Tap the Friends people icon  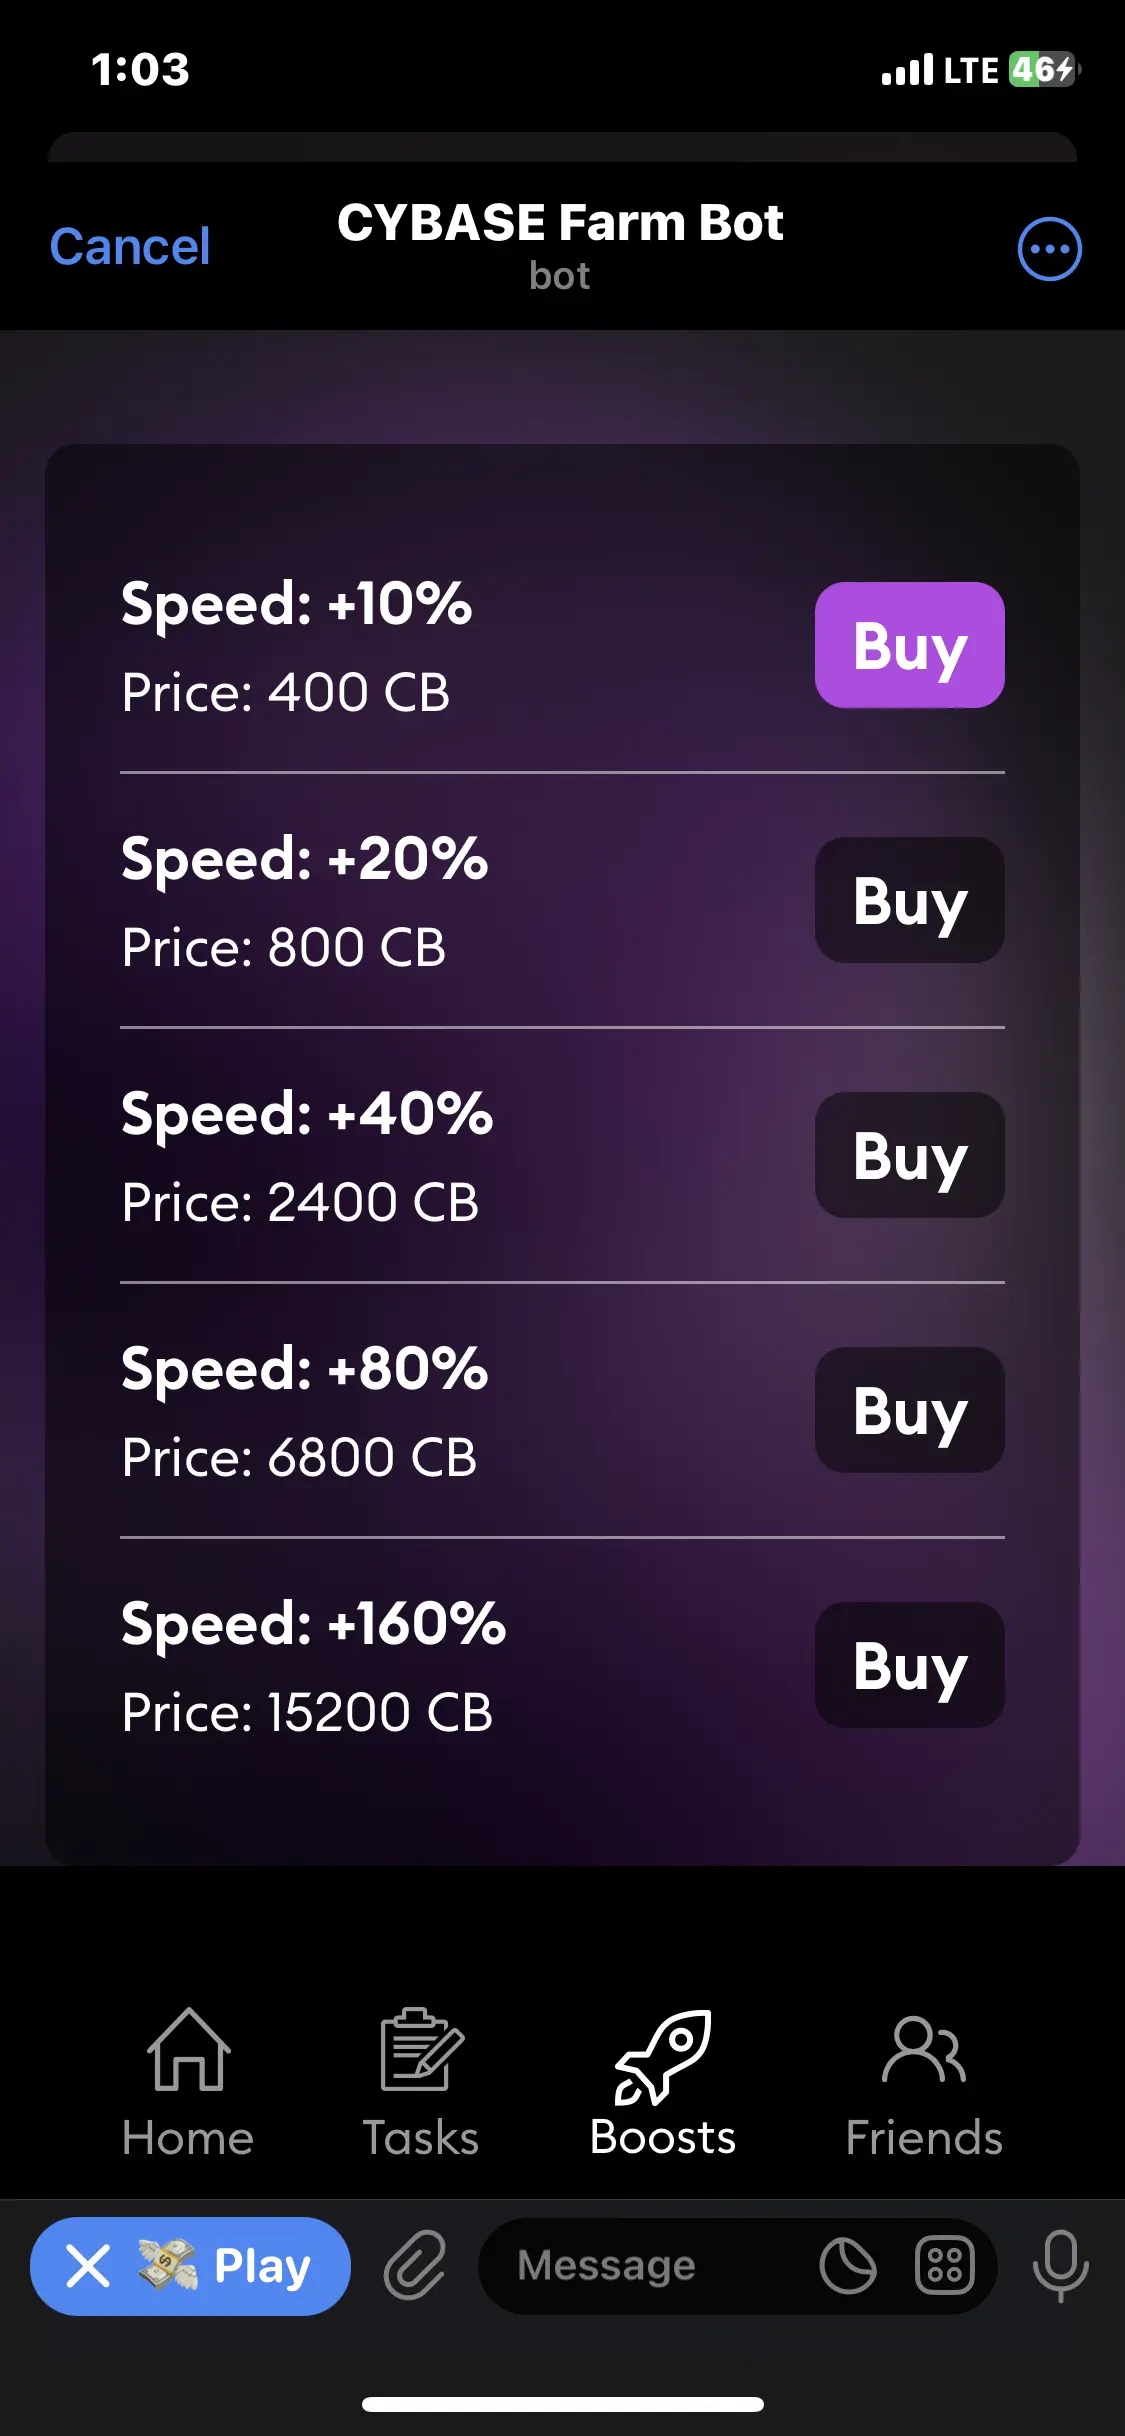pyautogui.click(x=924, y=2050)
